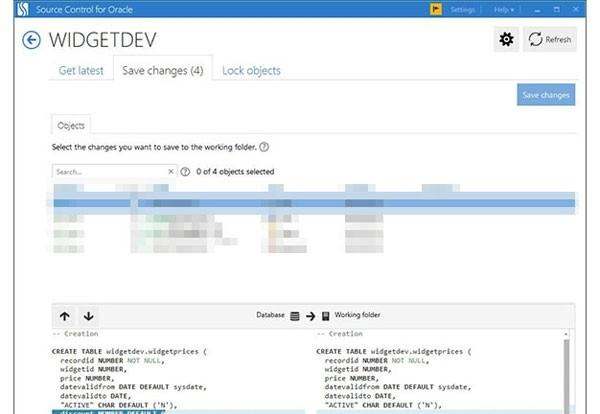Image resolution: width=600 pixels, height=414 pixels.
Task: Click the diff pane vertical scrollbar
Action: [566, 375]
